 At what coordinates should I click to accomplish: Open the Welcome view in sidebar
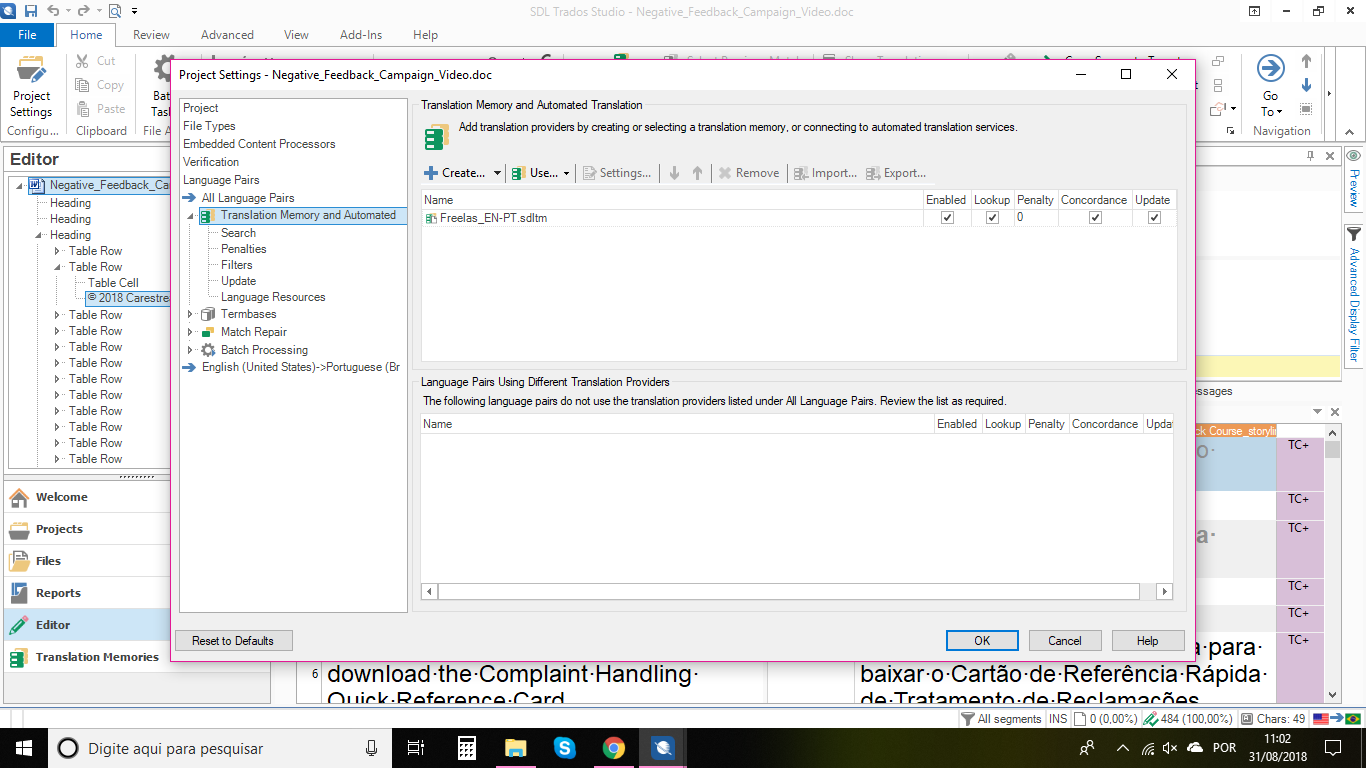click(x=87, y=497)
